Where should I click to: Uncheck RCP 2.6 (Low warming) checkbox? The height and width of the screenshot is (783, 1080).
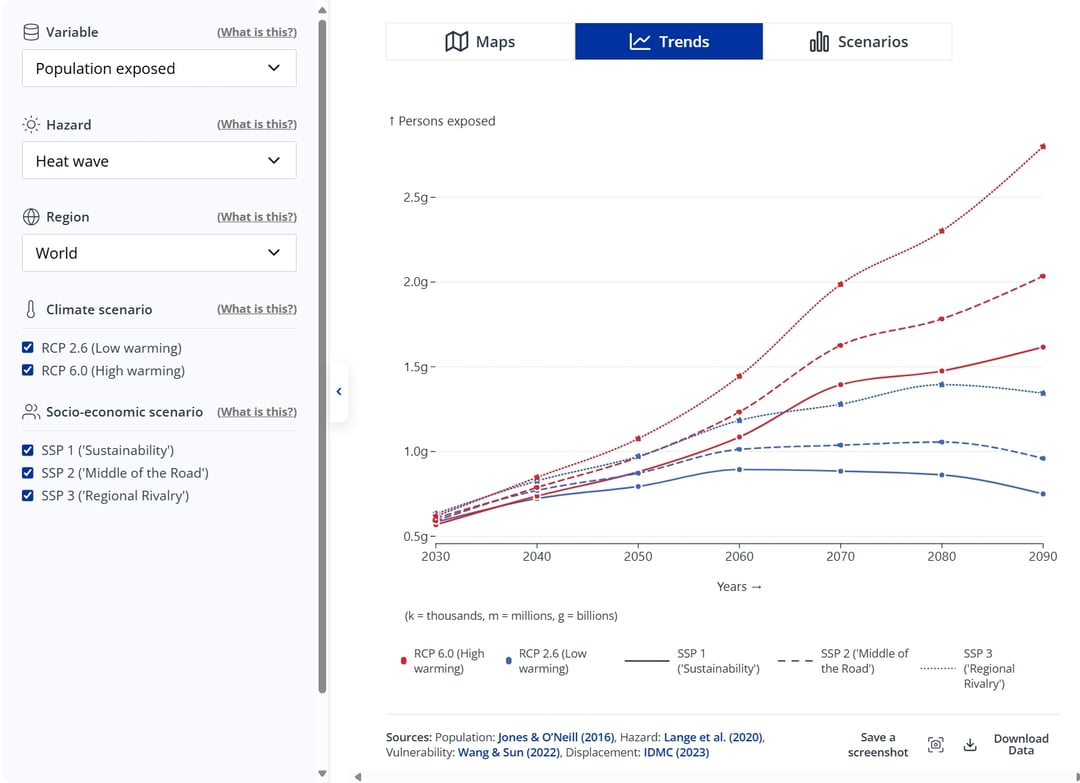[28, 348]
